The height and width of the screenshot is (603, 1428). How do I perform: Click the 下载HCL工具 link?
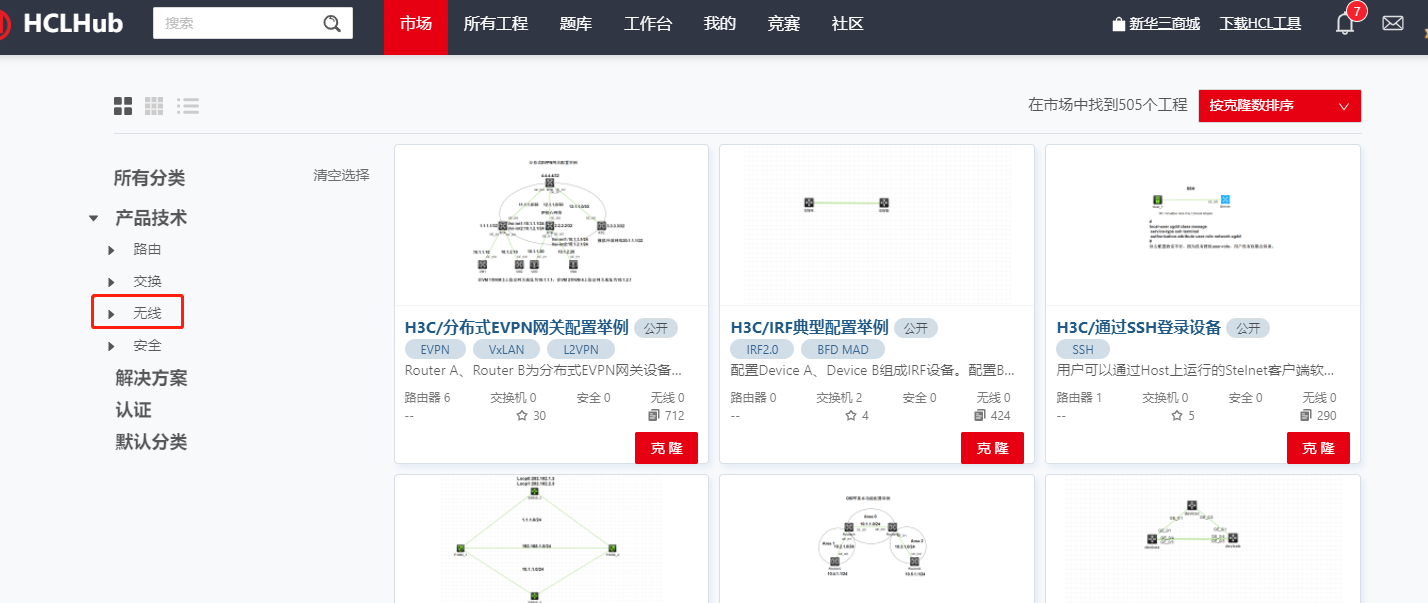(x=1260, y=23)
